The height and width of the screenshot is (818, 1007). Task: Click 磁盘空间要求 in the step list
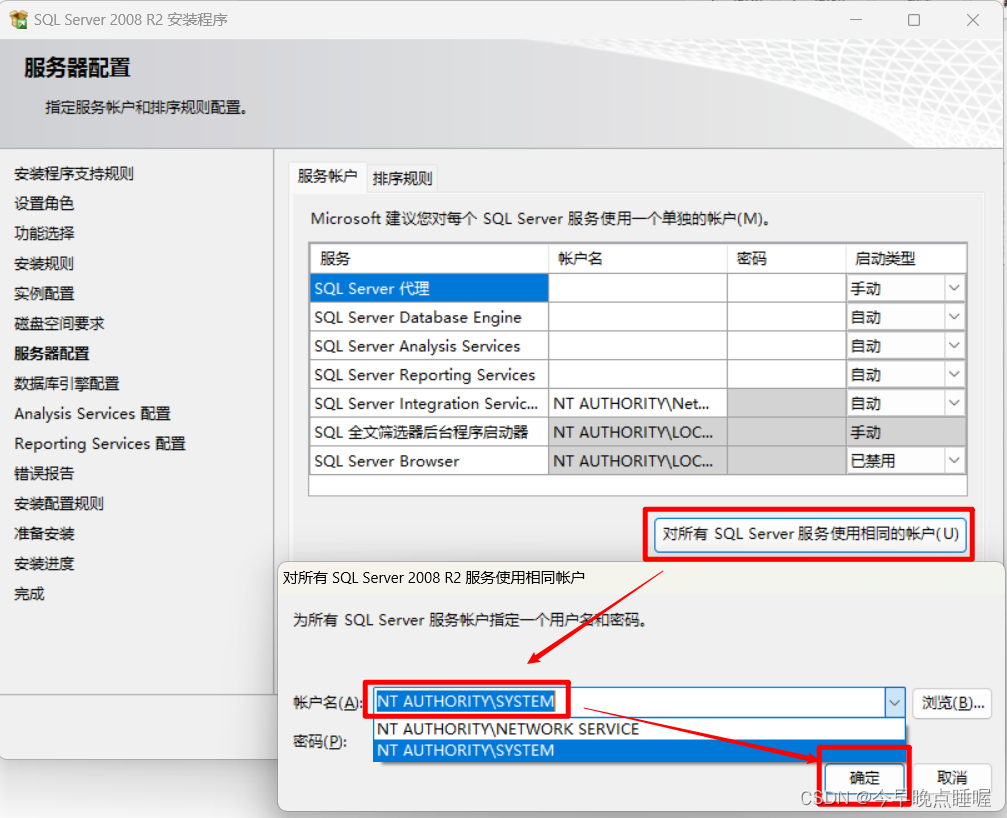pos(59,324)
